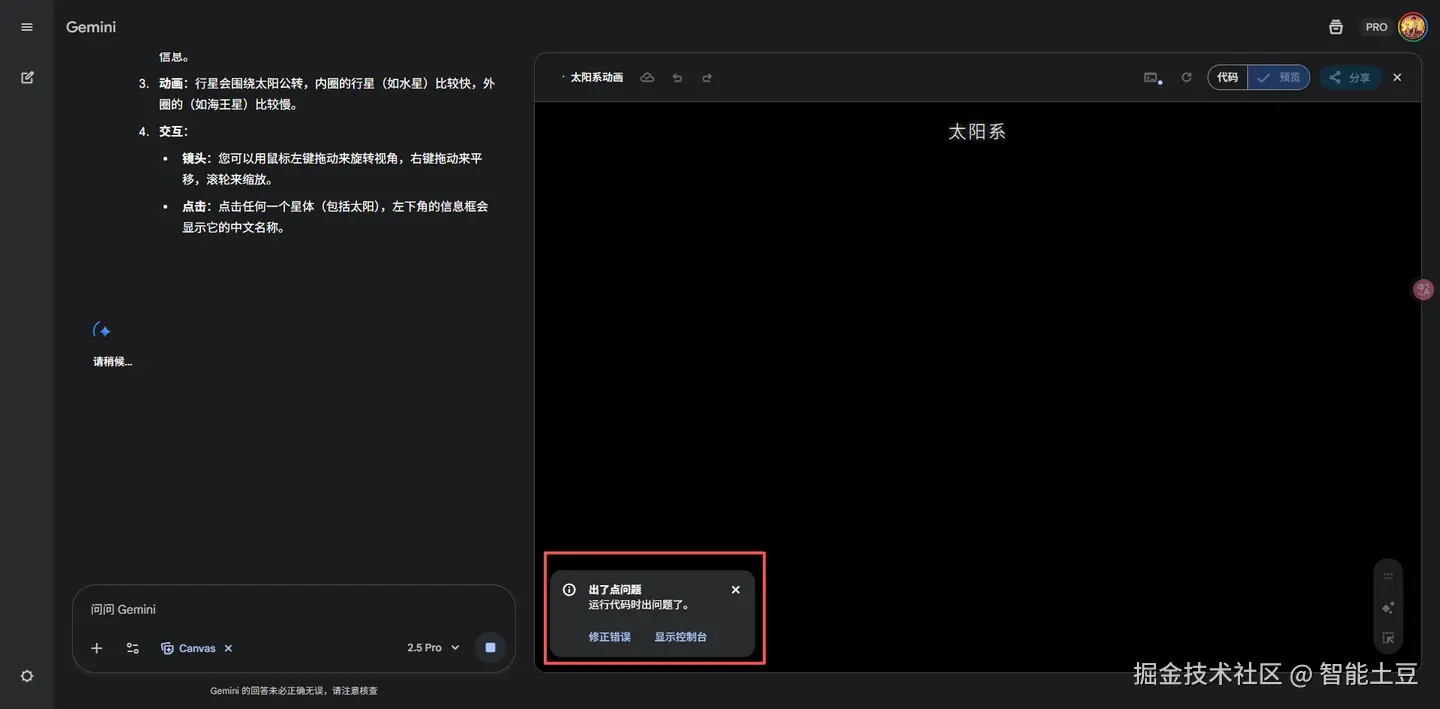Remove the Canvas chip with its X

click(x=228, y=648)
